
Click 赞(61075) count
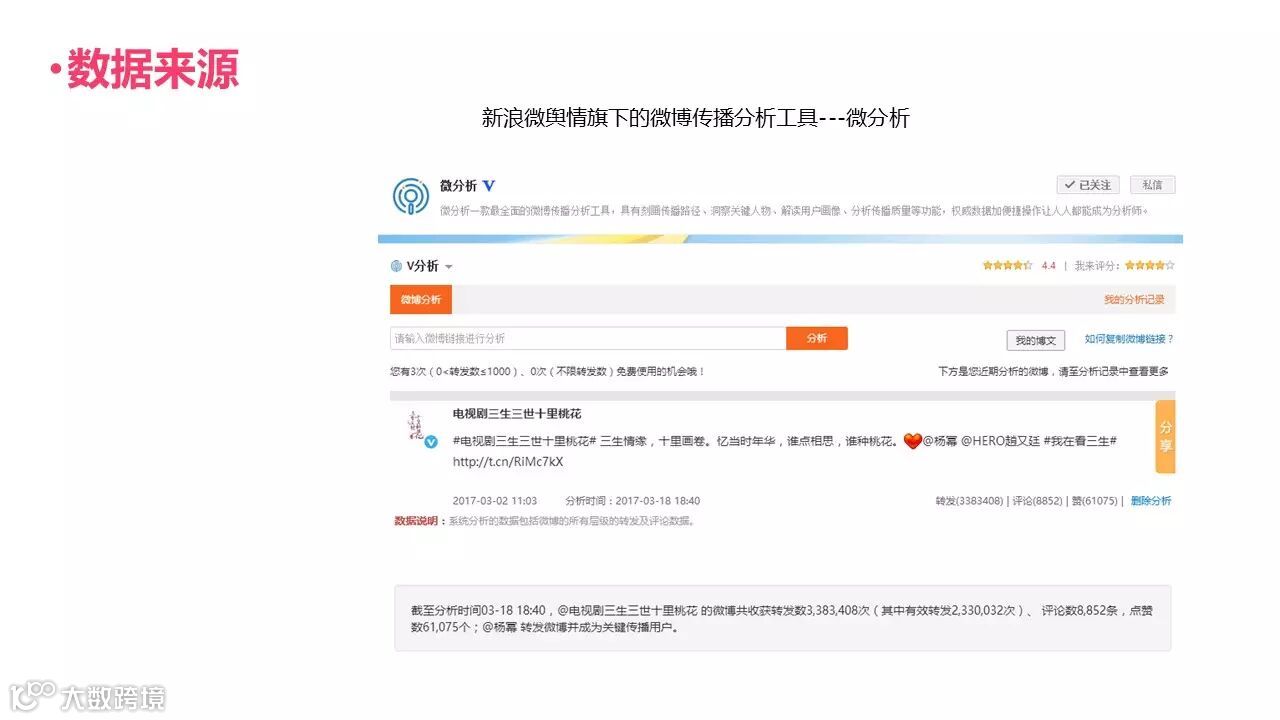[x=1093, y=501]
